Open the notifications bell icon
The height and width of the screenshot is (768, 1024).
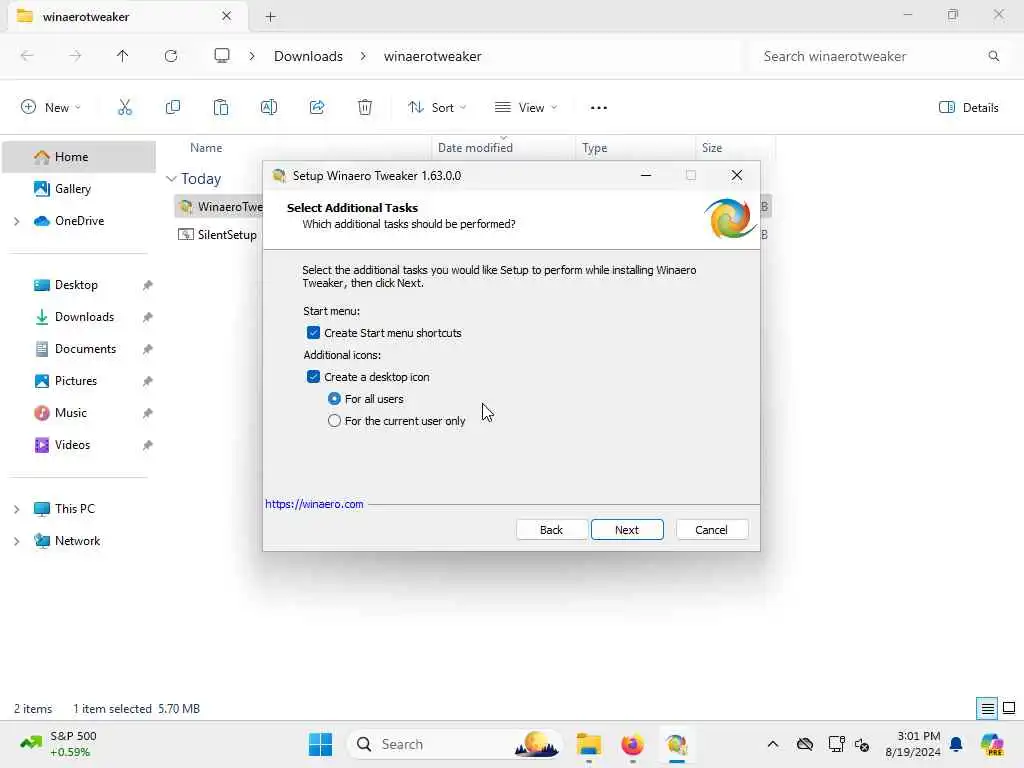[x=956, y=744]
